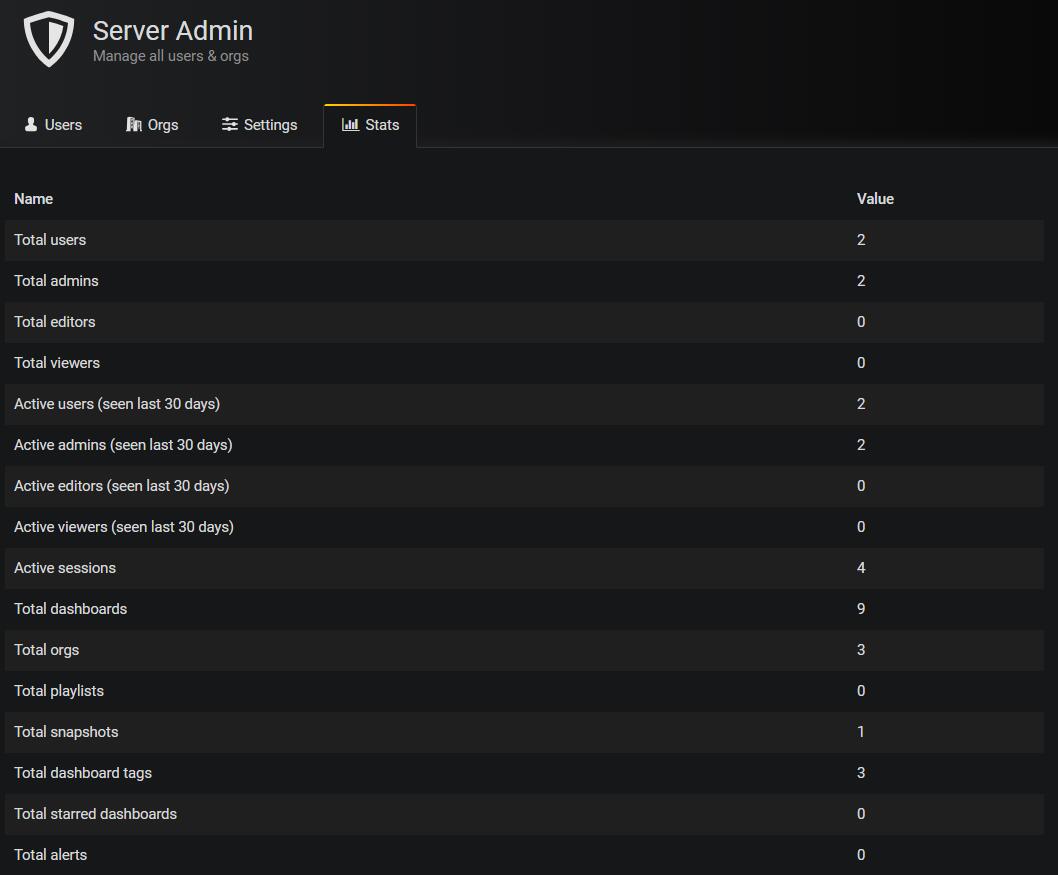
Task: Click the Value column header
Action: coord(875,199)
